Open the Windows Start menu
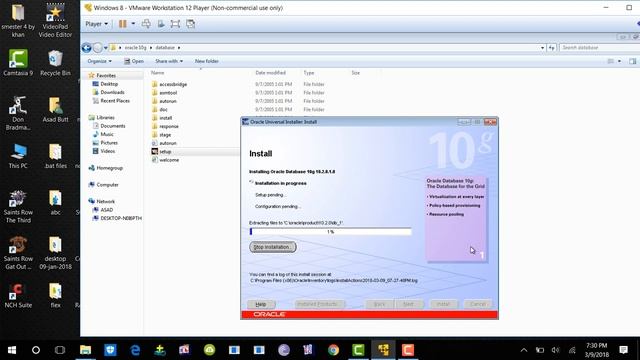The height and width of the screenshot is (360, 640). click(x=12, y=350)
